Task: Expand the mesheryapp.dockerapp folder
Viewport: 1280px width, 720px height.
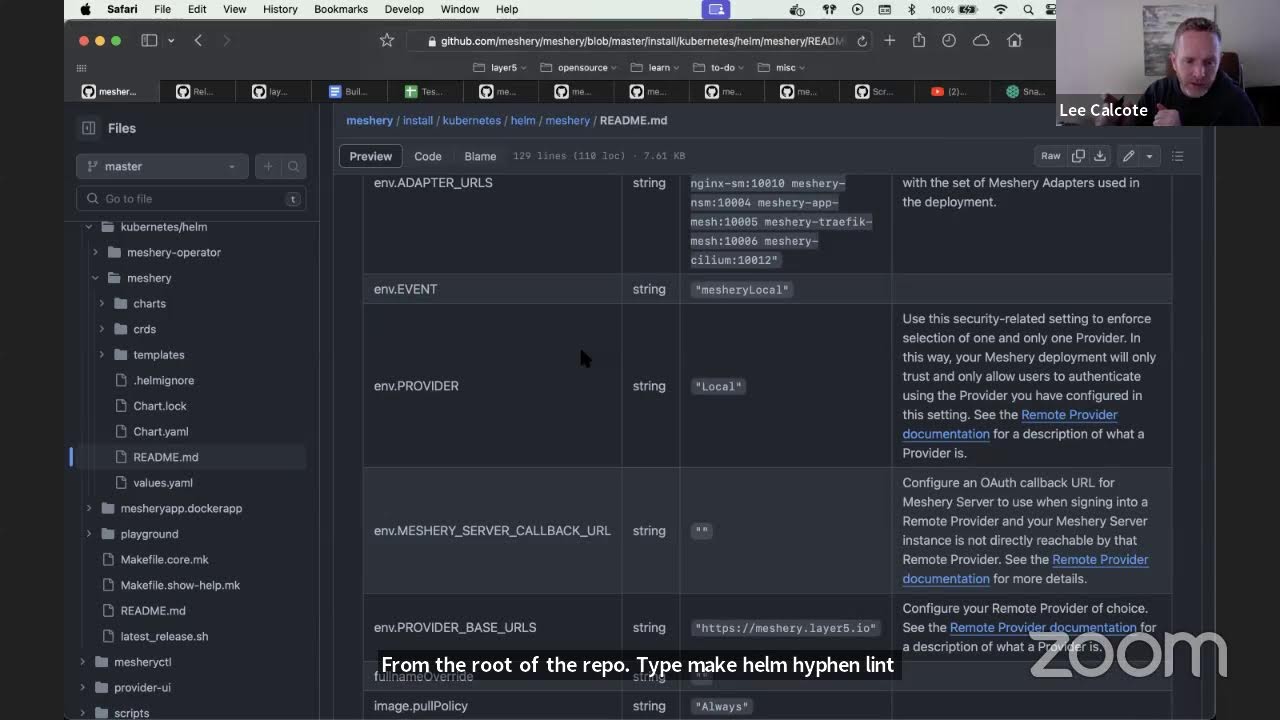Action: [89, 508]
